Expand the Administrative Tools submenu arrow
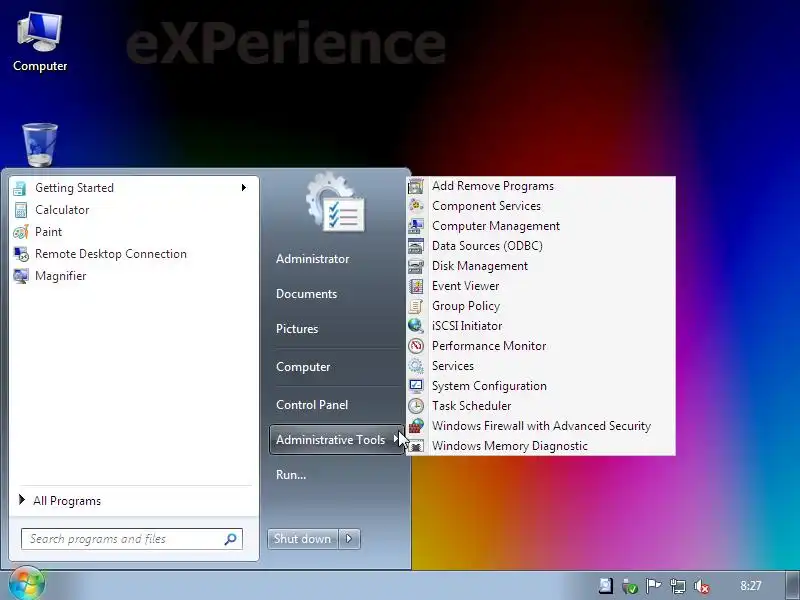 click(x=396, y=439)
